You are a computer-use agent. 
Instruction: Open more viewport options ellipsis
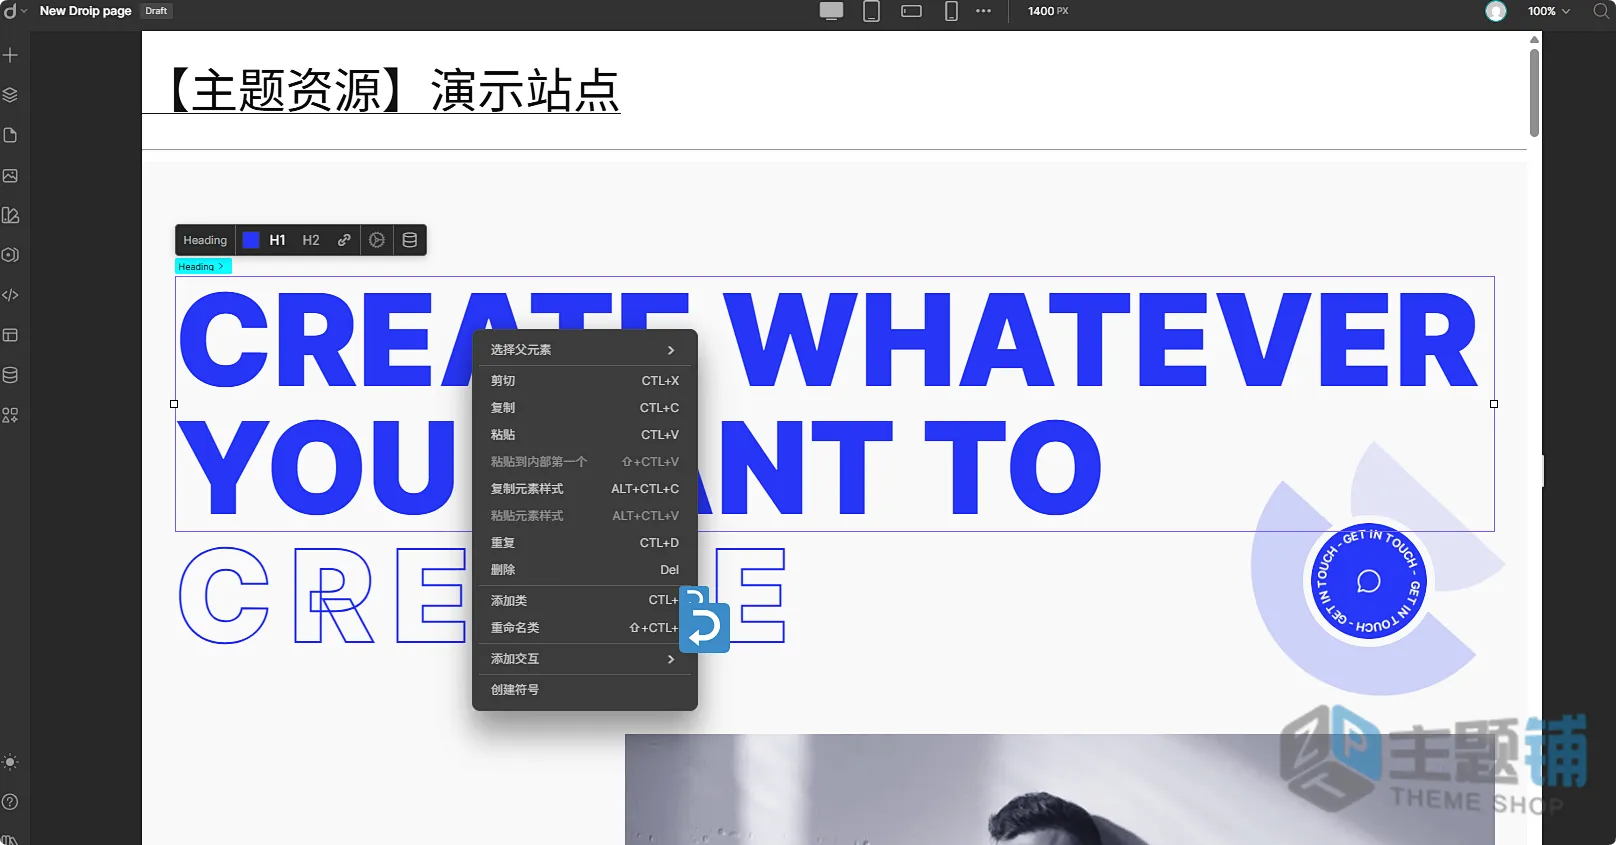[984, 11]
